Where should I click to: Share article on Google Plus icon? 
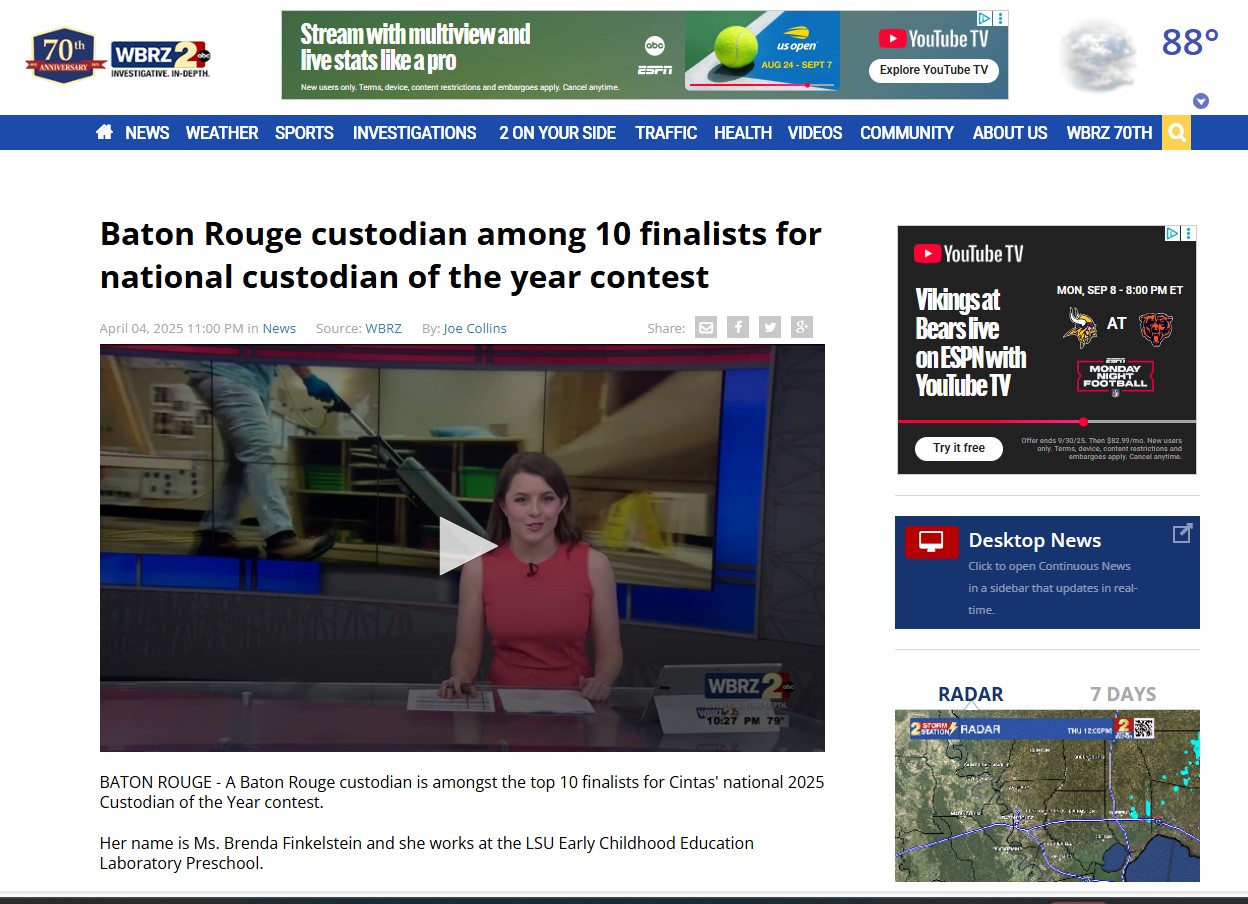coord(801,327)
